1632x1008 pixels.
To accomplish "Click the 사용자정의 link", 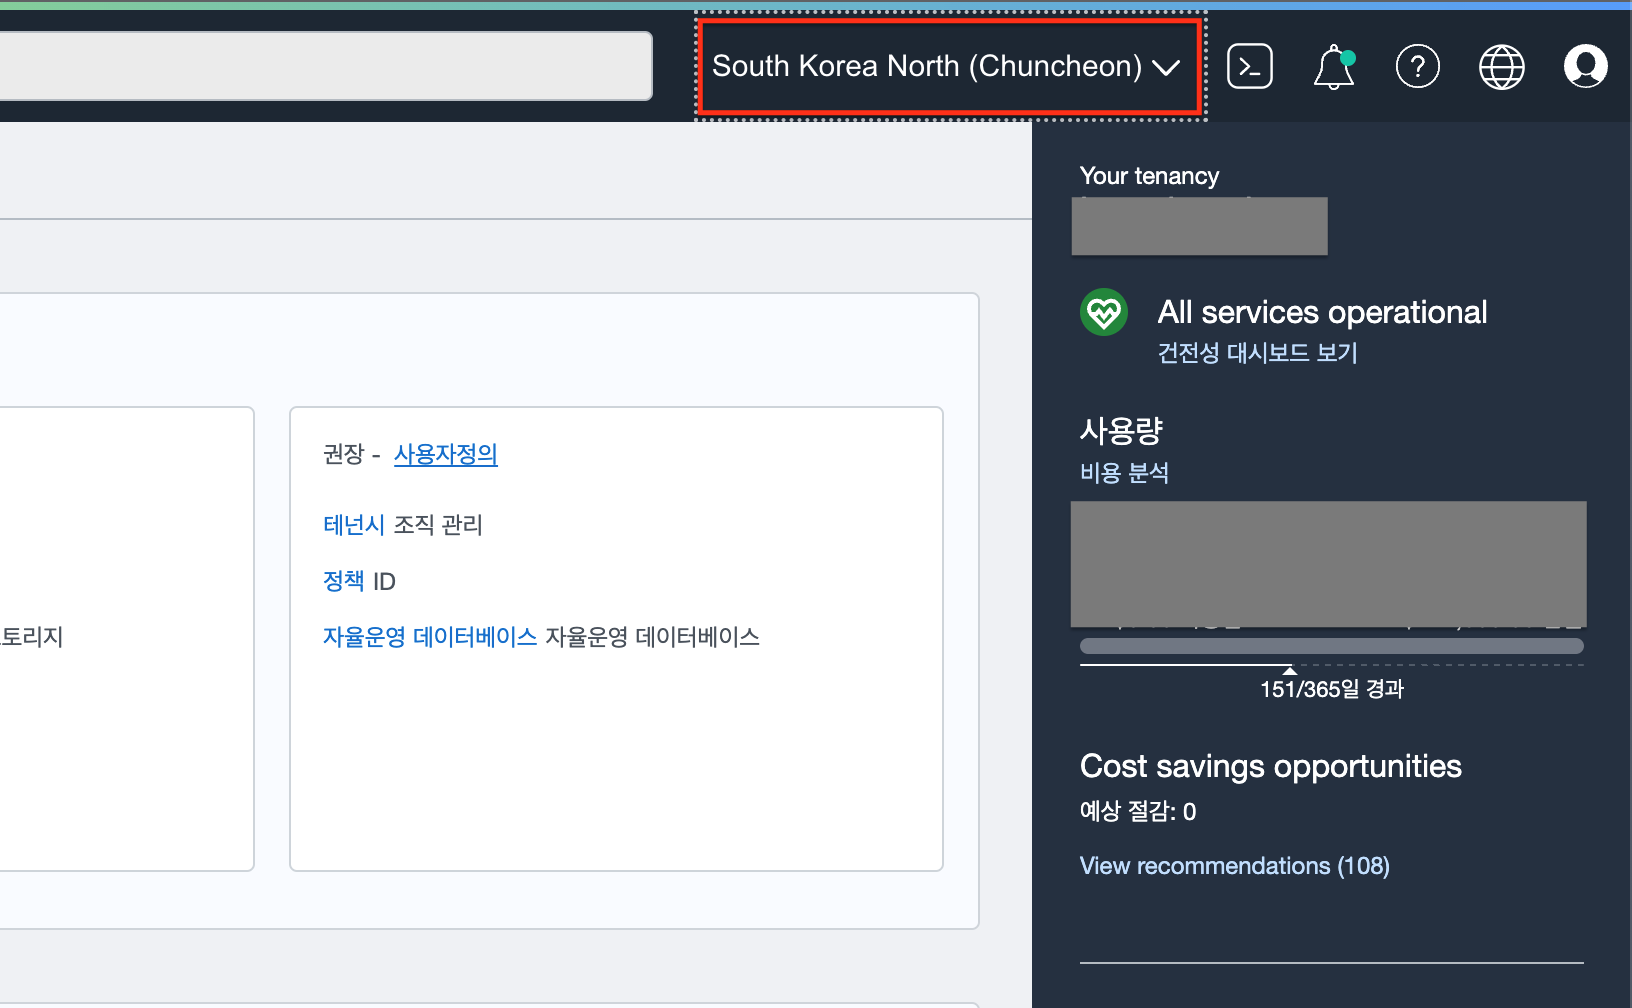I will coord(445,455).
